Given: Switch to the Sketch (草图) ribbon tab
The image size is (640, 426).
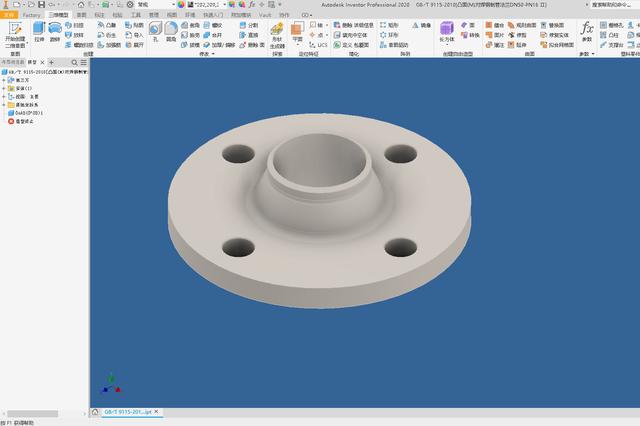Looking at the screenshot, I should coord(82,15).
